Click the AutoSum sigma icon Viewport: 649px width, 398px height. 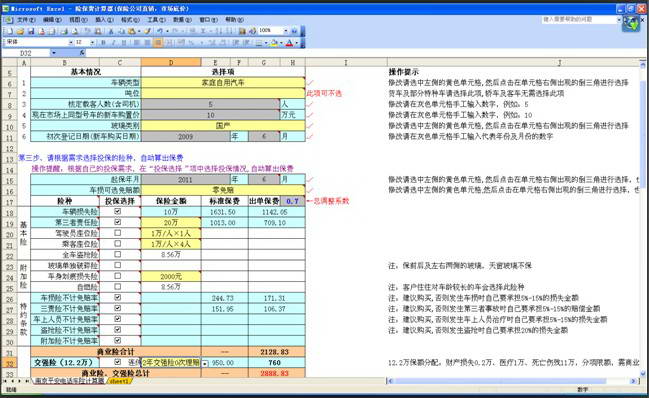click(203, 31)
